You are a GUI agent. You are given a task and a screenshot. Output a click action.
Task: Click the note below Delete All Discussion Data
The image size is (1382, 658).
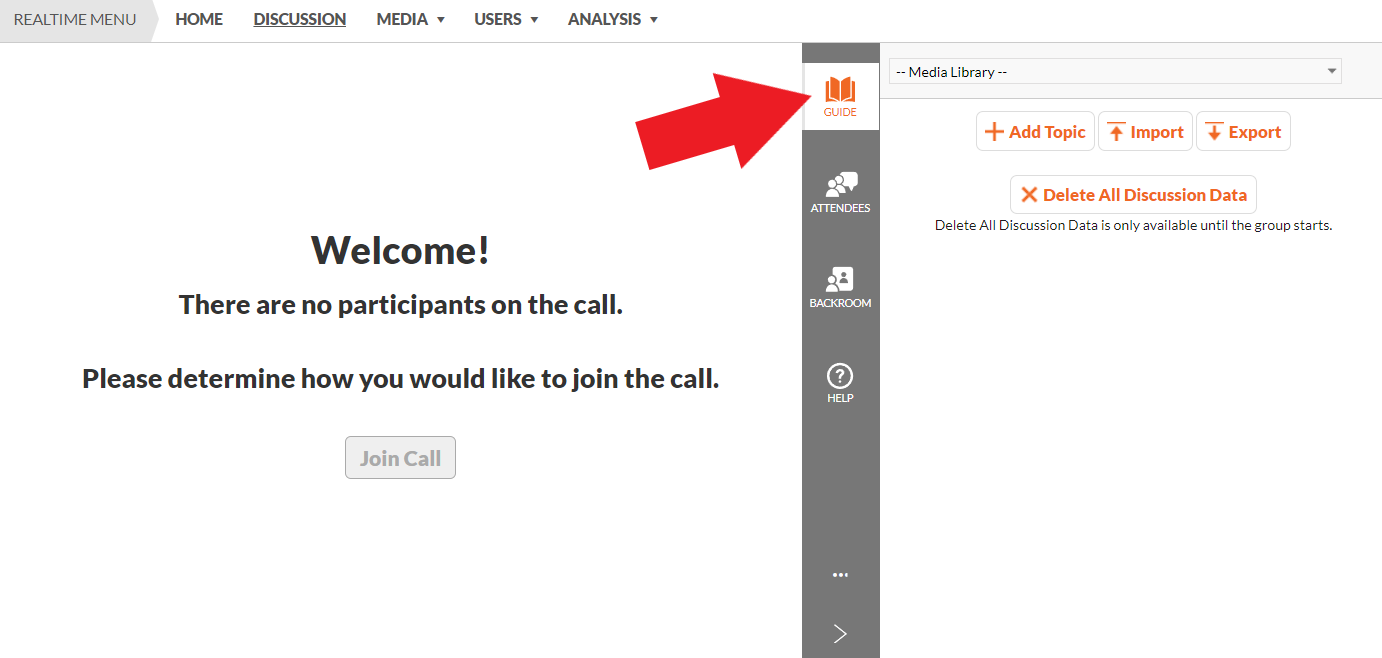[x=1133, y=226]
